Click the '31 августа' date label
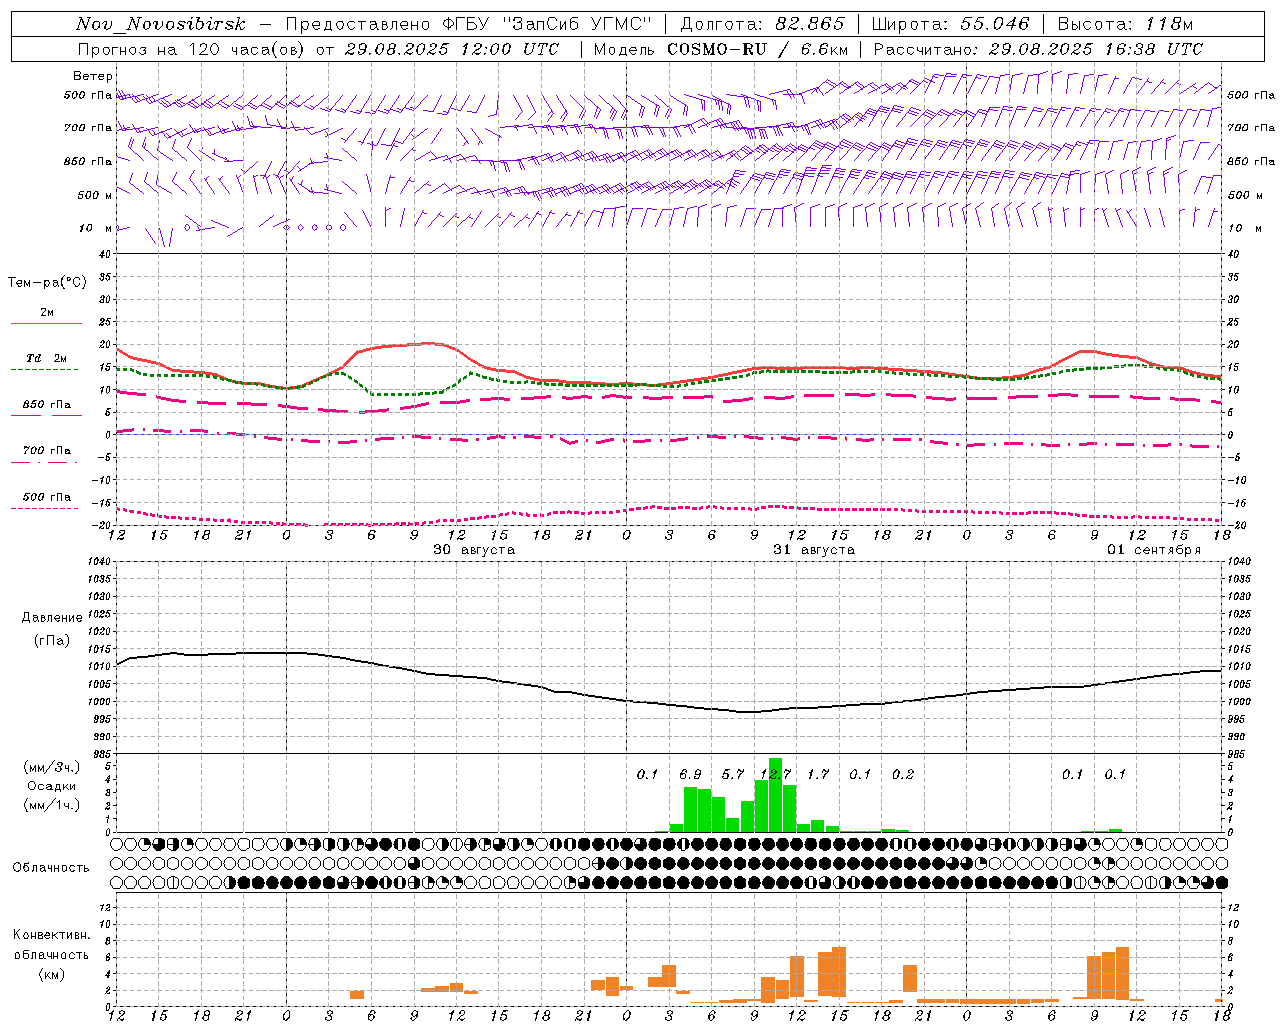The width and height of the screenshot is (1280, 1024). (814, 550)
